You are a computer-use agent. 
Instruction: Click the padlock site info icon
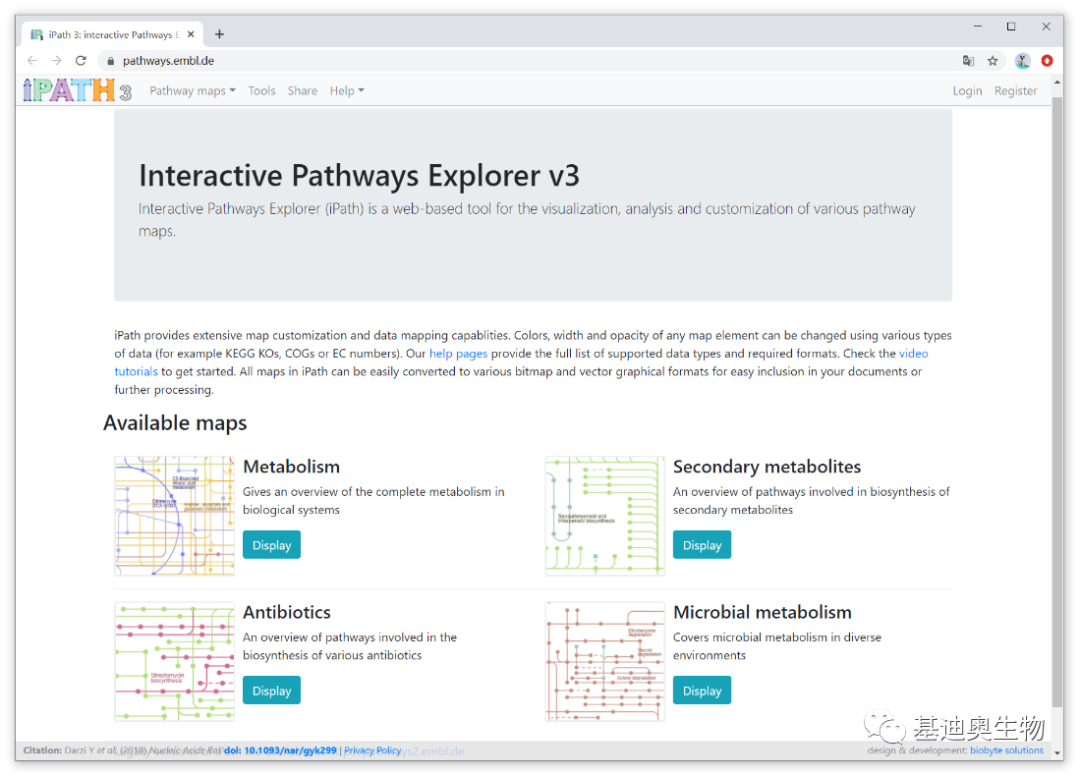[x=109, y=61]
